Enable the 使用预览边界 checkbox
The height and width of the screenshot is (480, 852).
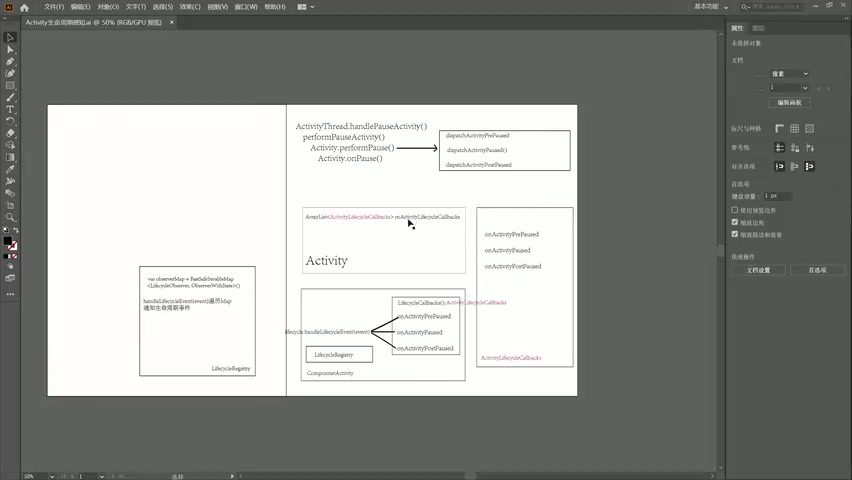click(x=735, y=211)
